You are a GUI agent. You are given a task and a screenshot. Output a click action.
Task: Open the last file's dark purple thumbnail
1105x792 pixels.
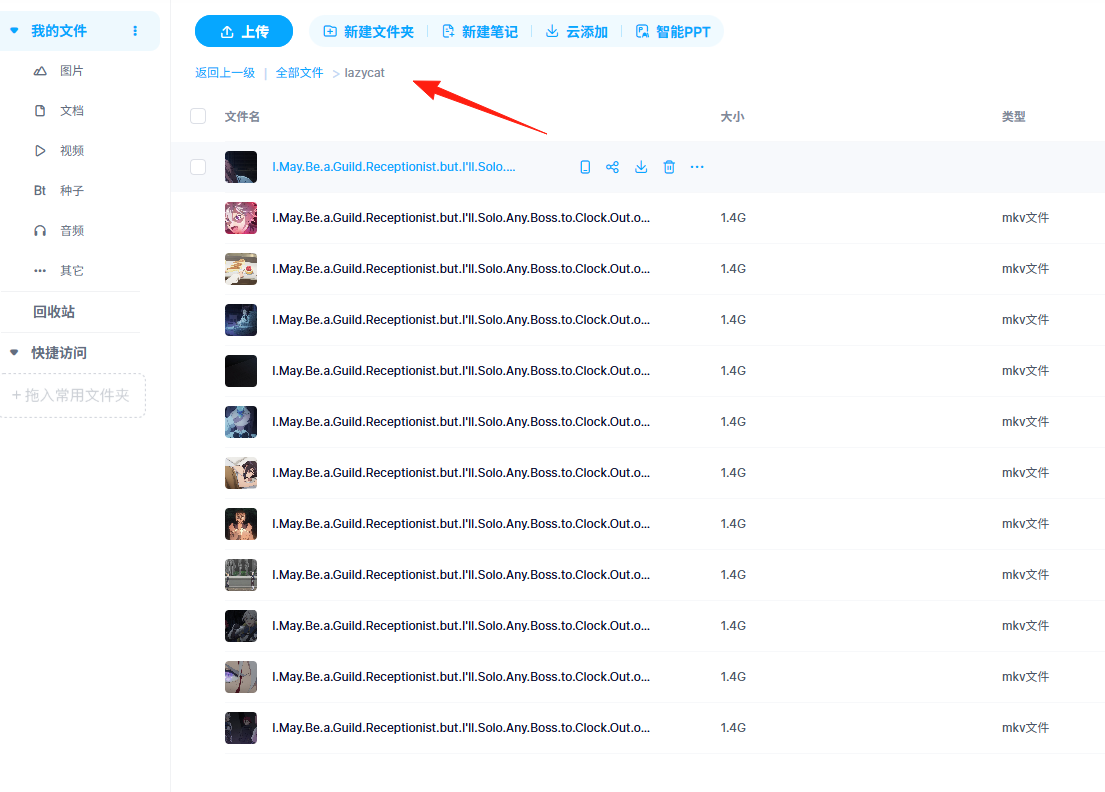pyautogui.click(x=241, y=728)
